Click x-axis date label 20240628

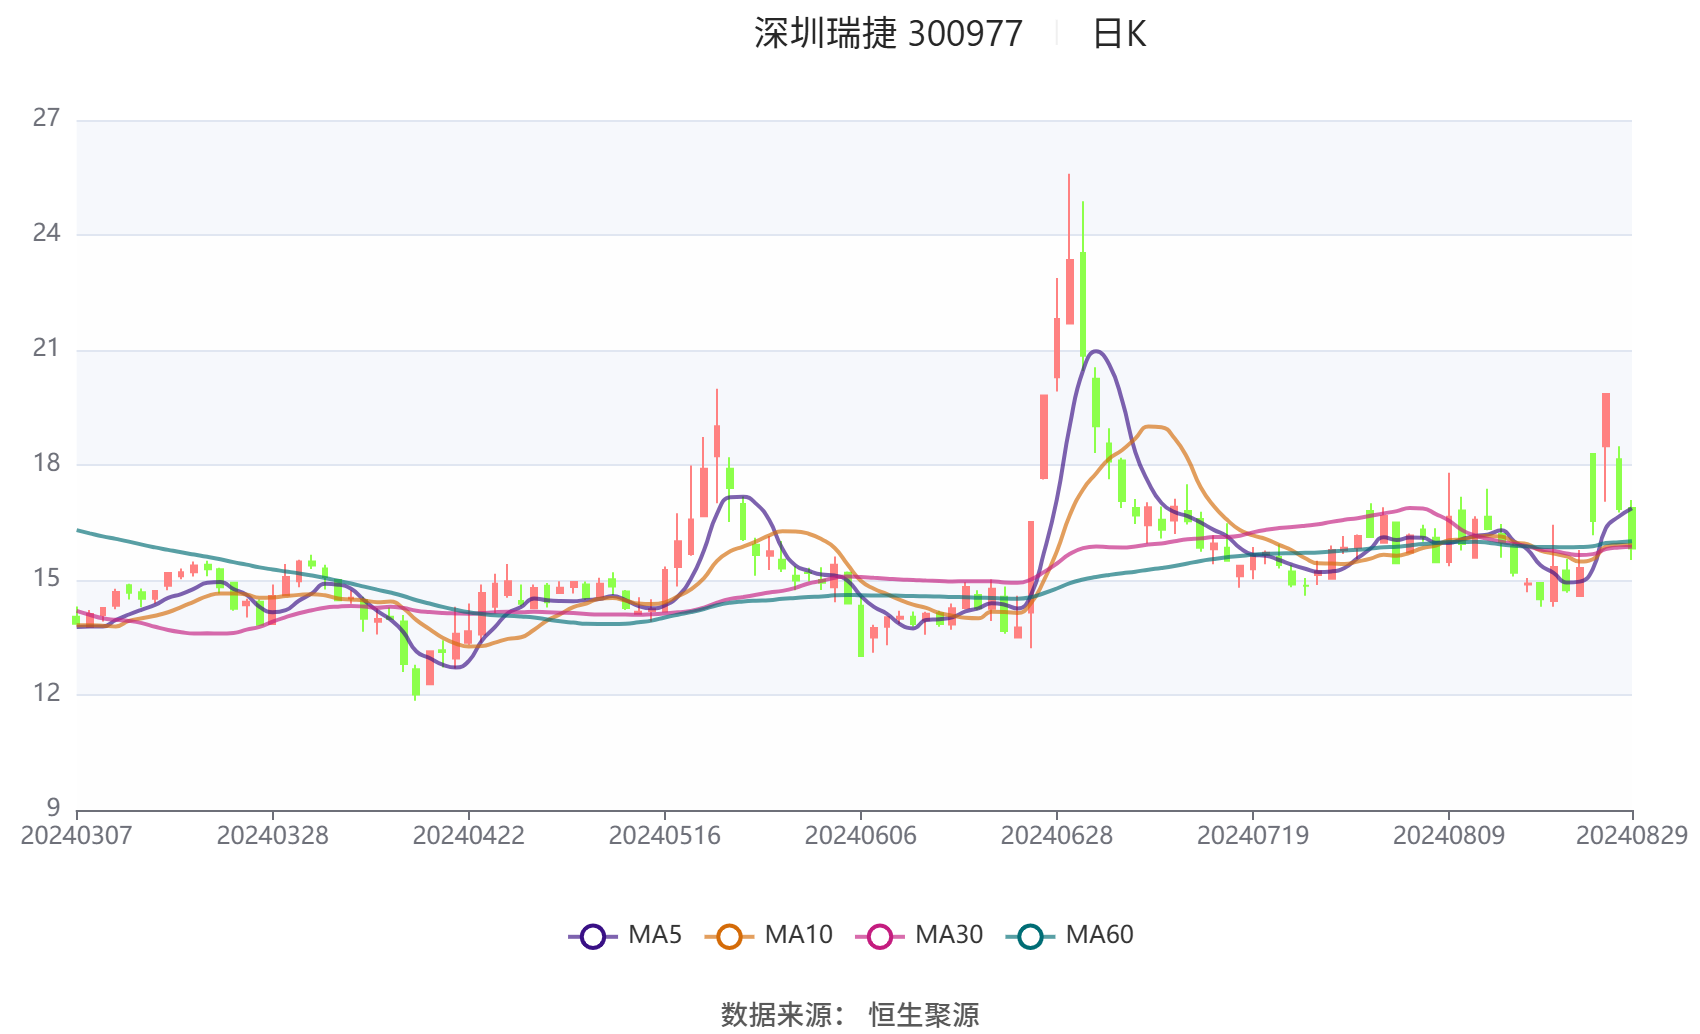(x=1057, y=835)
